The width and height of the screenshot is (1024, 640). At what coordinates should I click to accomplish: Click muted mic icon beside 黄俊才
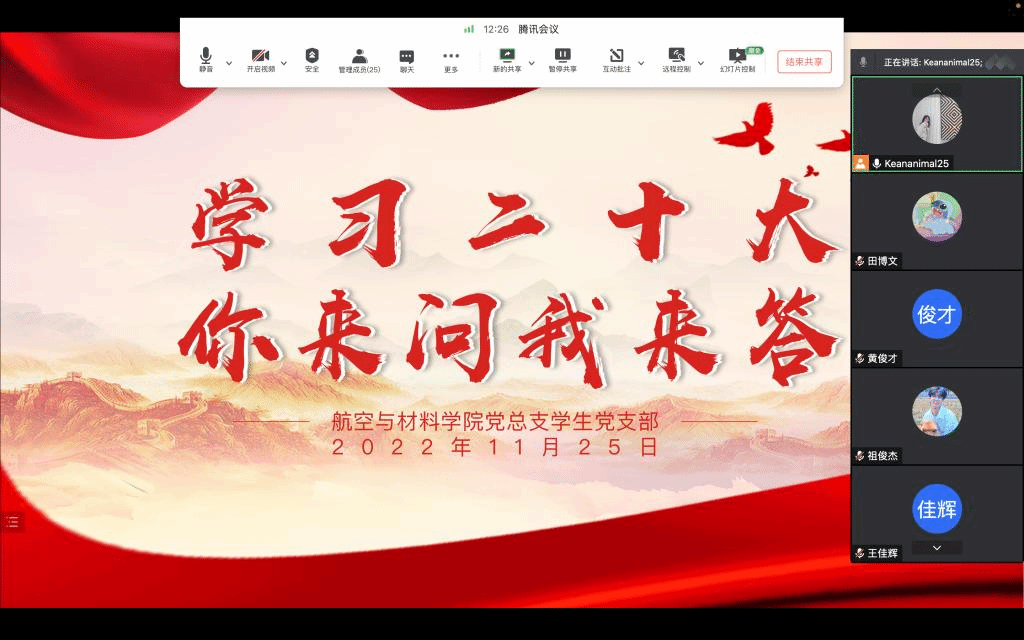pyautogui.click(x=859, y=358)
